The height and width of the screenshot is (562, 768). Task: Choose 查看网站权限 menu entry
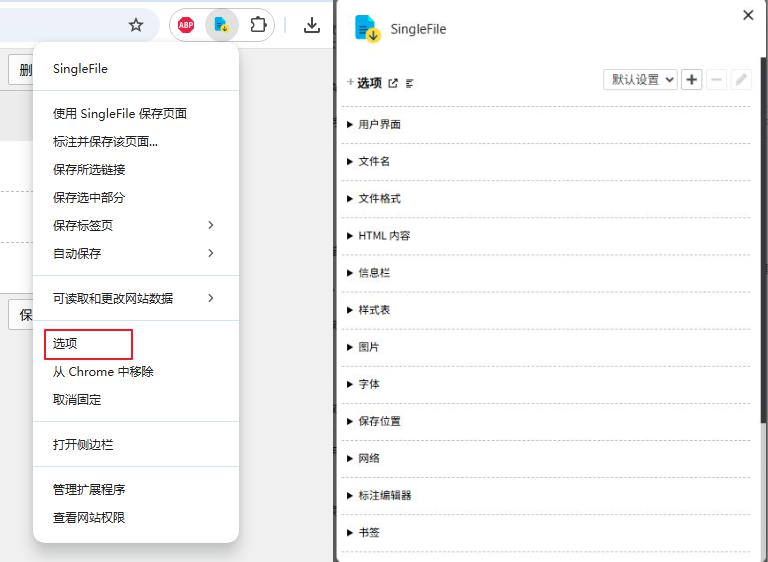point(136,517)
